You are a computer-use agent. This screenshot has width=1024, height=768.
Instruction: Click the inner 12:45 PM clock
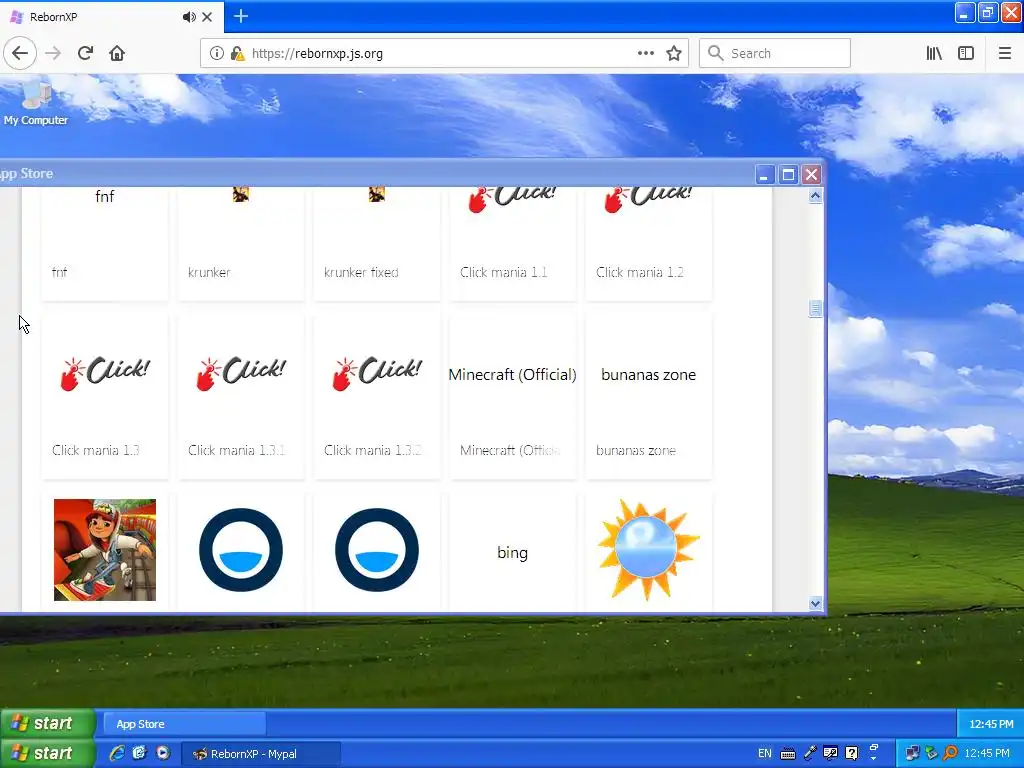[991, 724]
